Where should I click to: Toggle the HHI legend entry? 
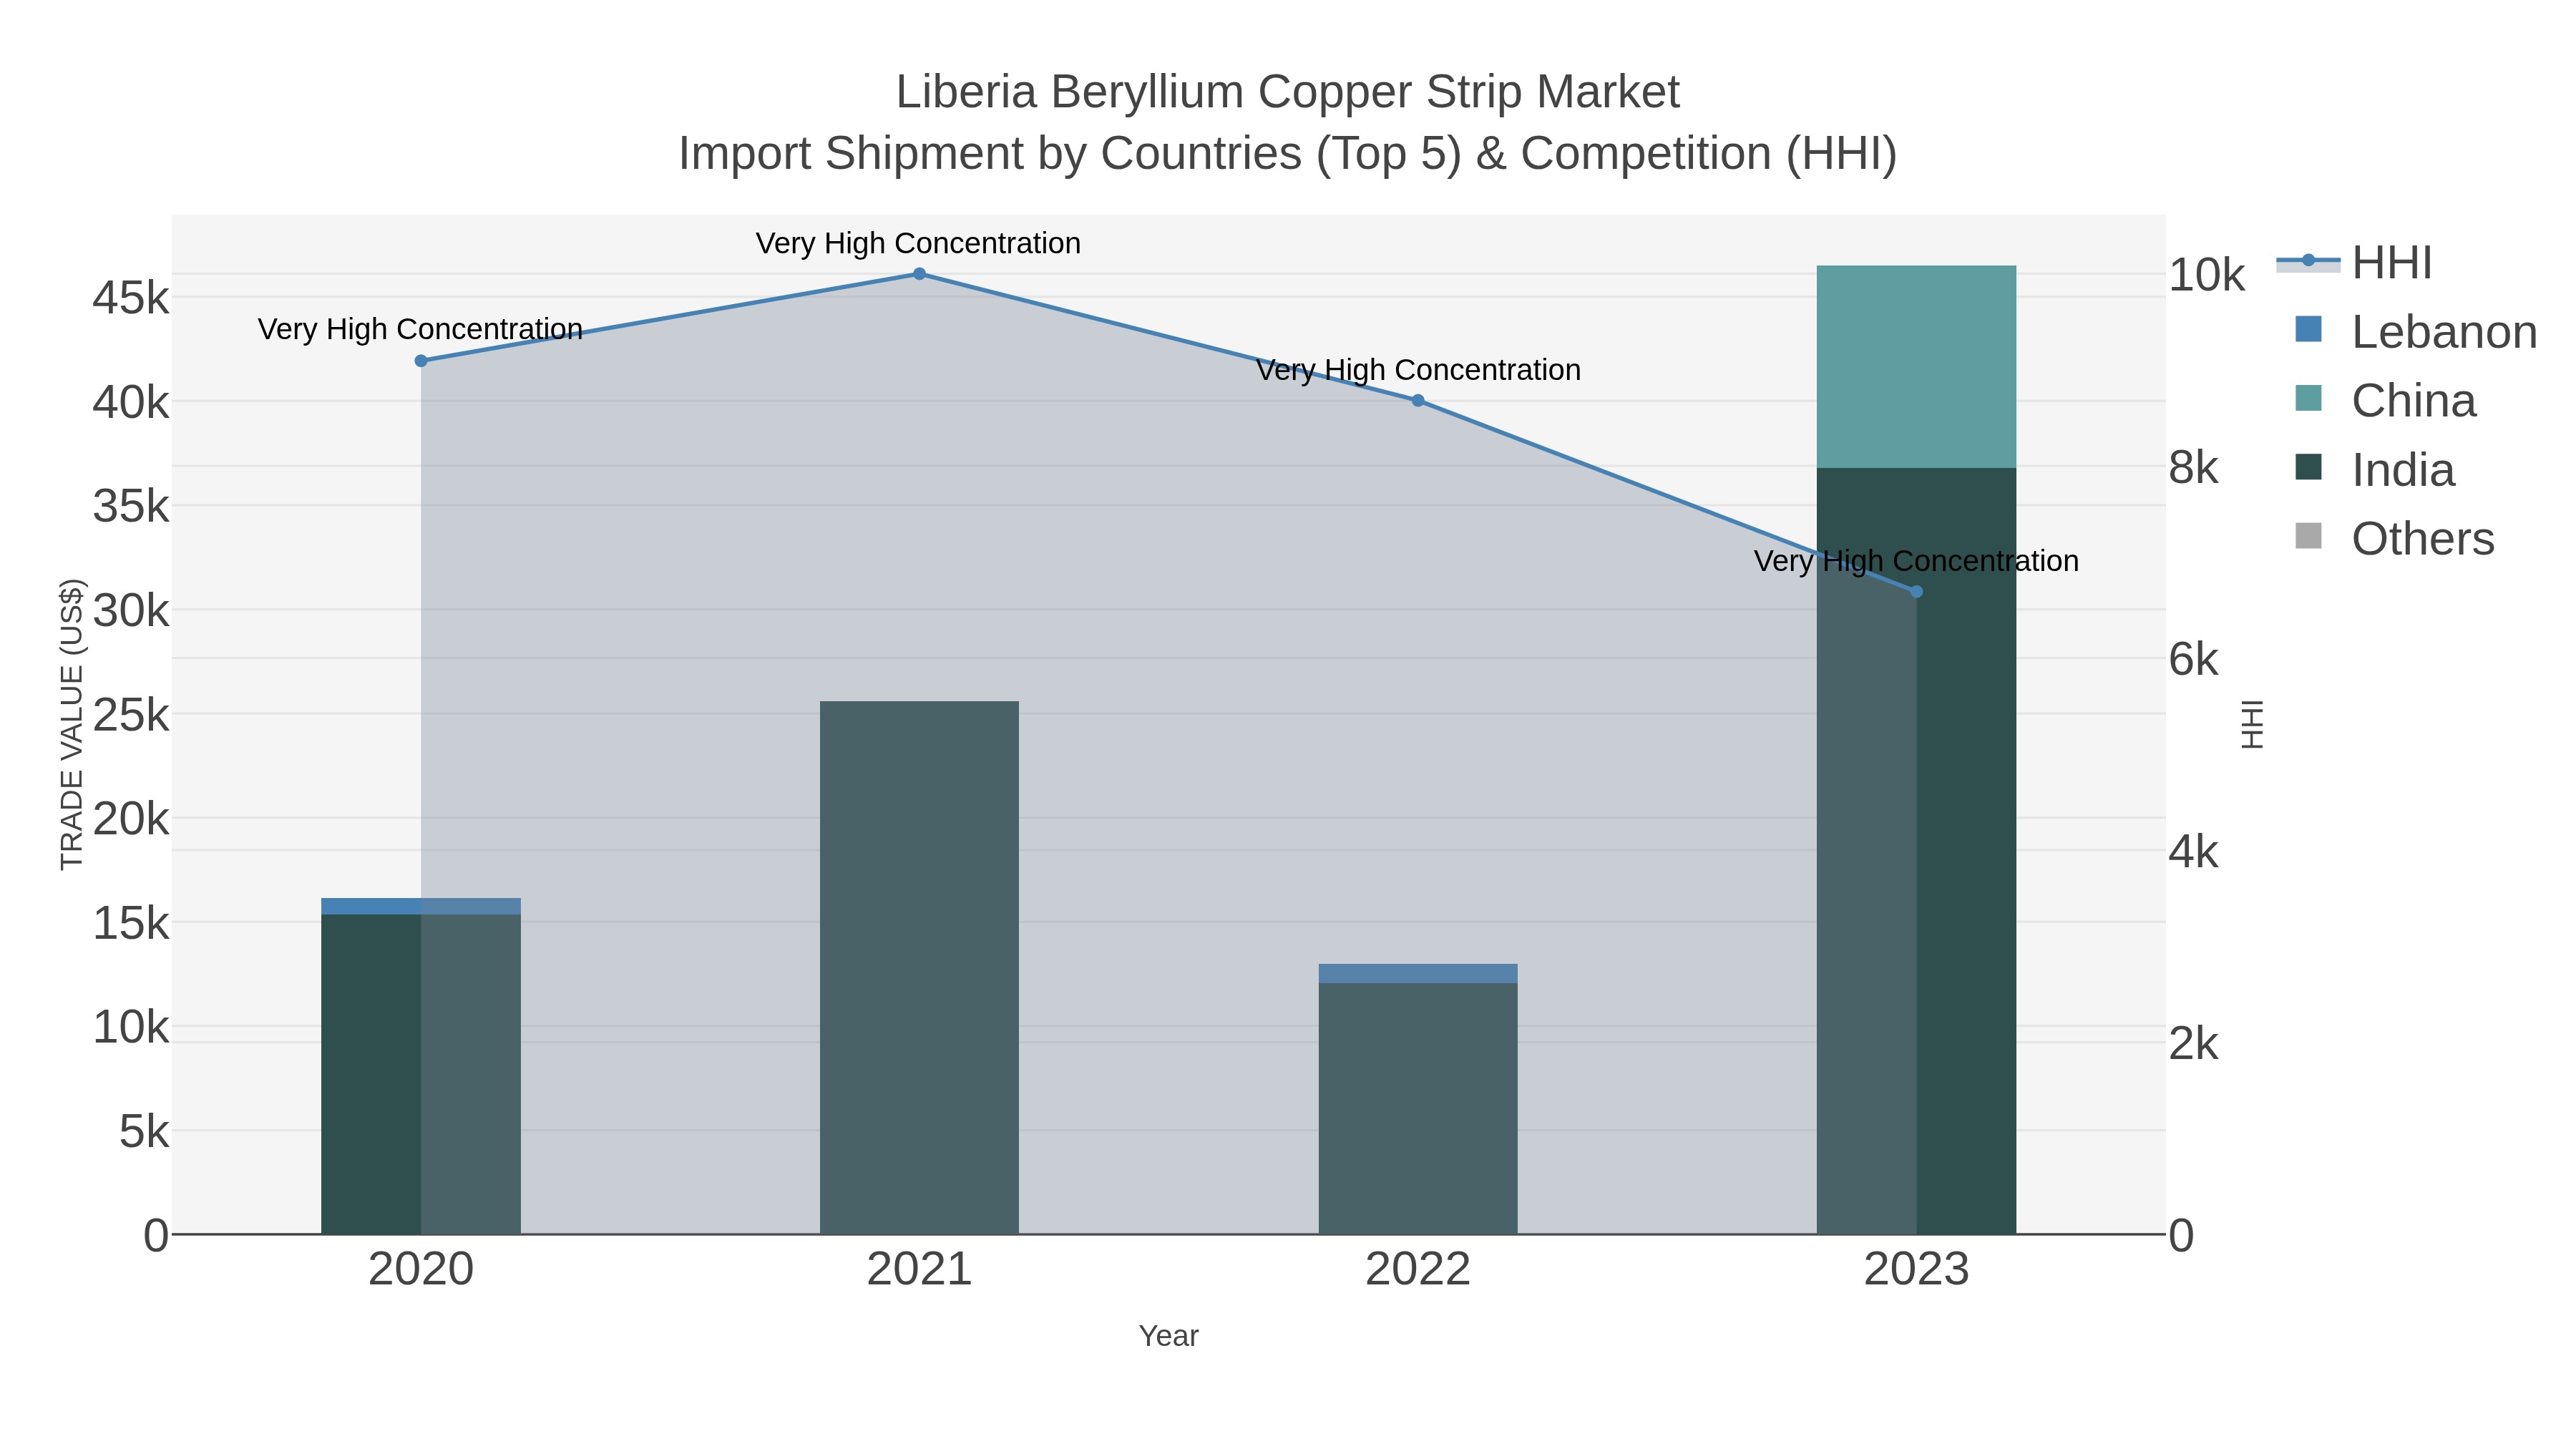pos(2355,263)
